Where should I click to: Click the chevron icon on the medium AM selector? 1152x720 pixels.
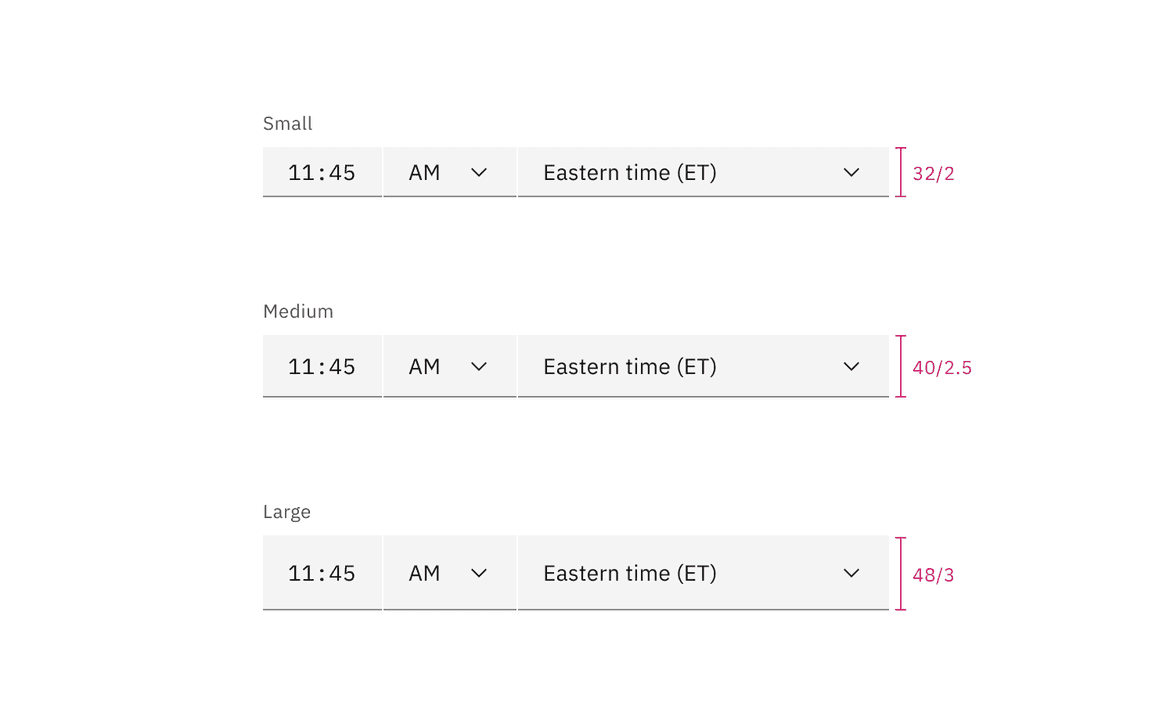[479, 366]
